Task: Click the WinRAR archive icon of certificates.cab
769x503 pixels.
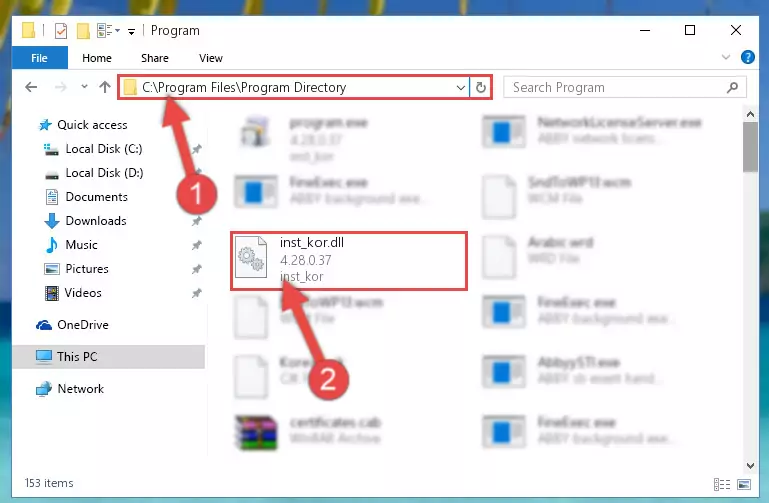Action: click(256, 432)
